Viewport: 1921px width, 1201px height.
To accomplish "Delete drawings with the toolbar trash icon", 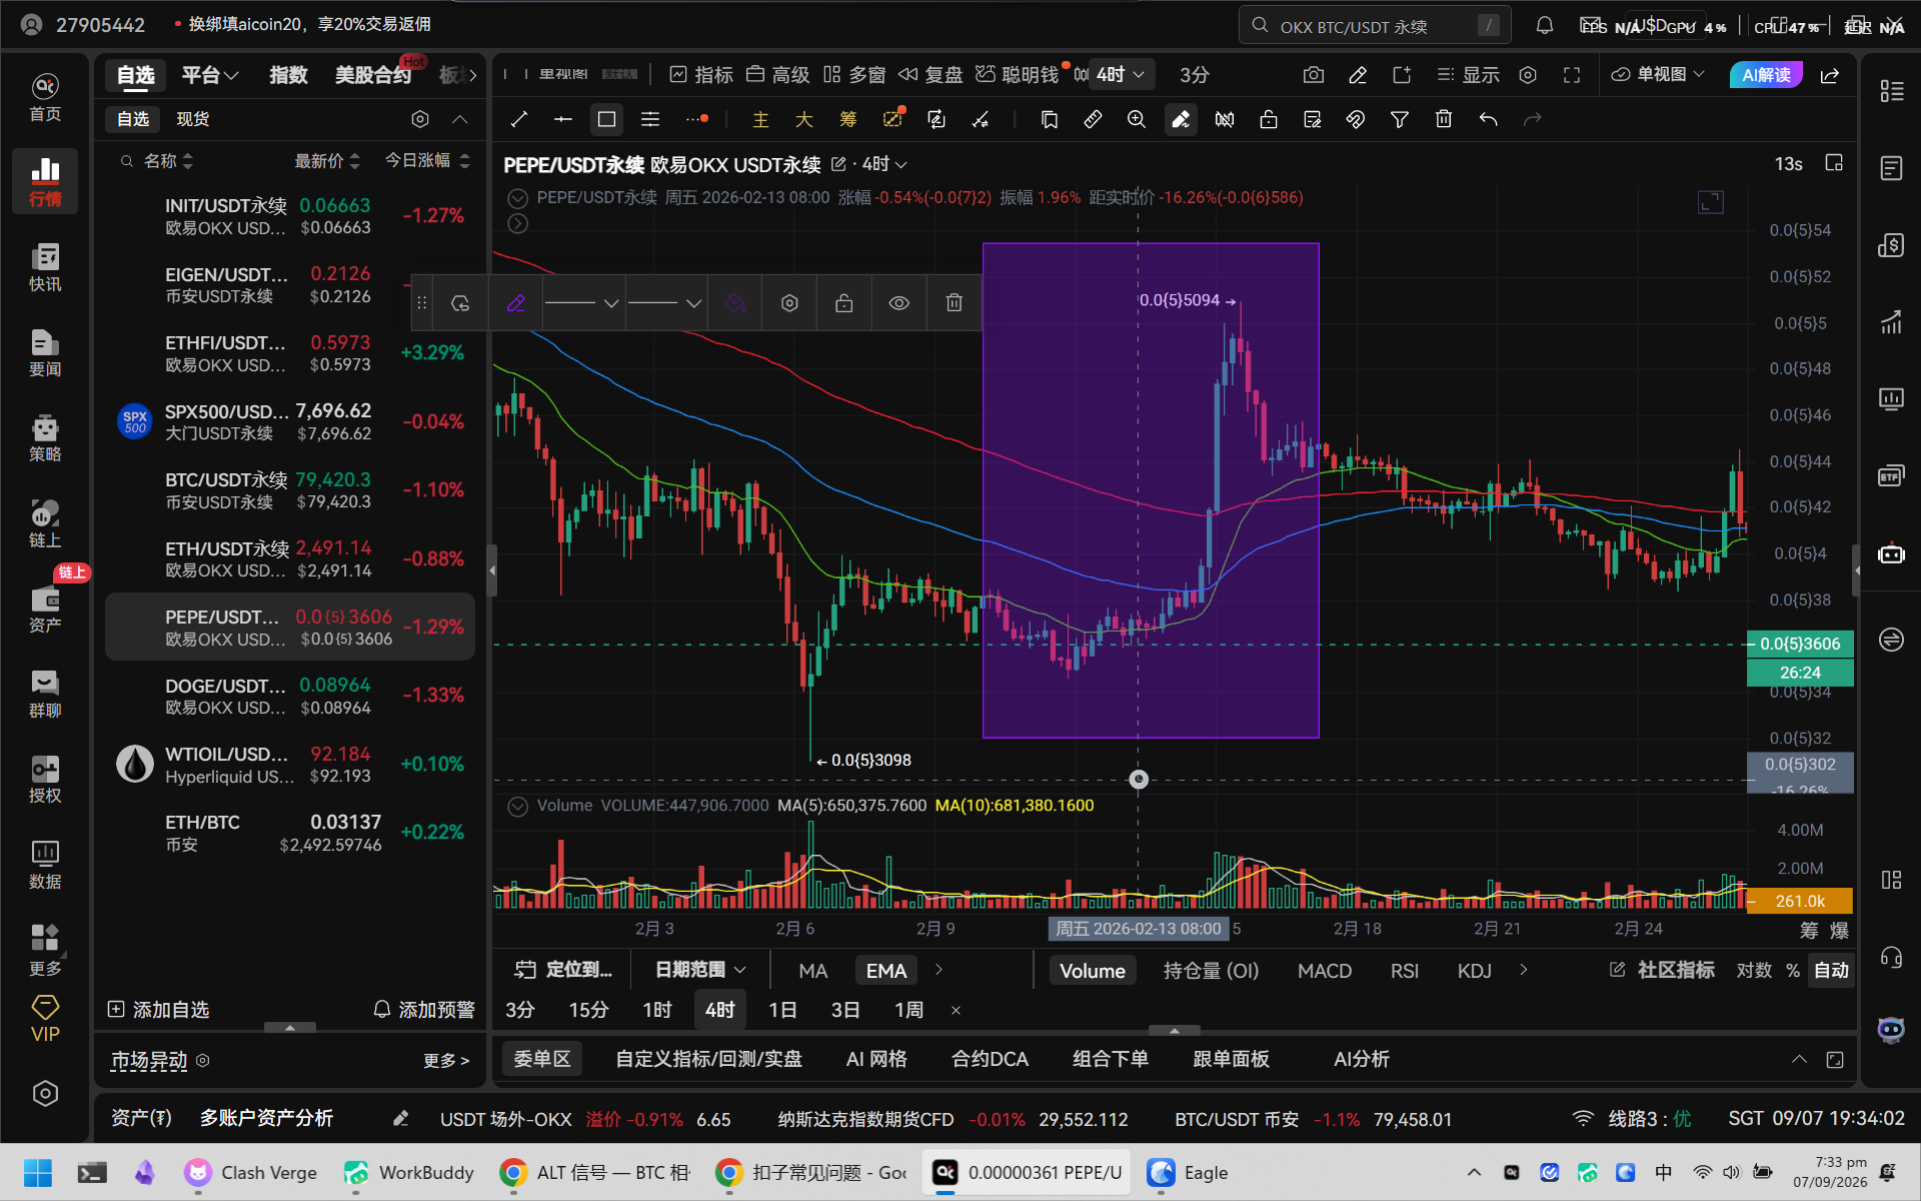I will 1443,119.
